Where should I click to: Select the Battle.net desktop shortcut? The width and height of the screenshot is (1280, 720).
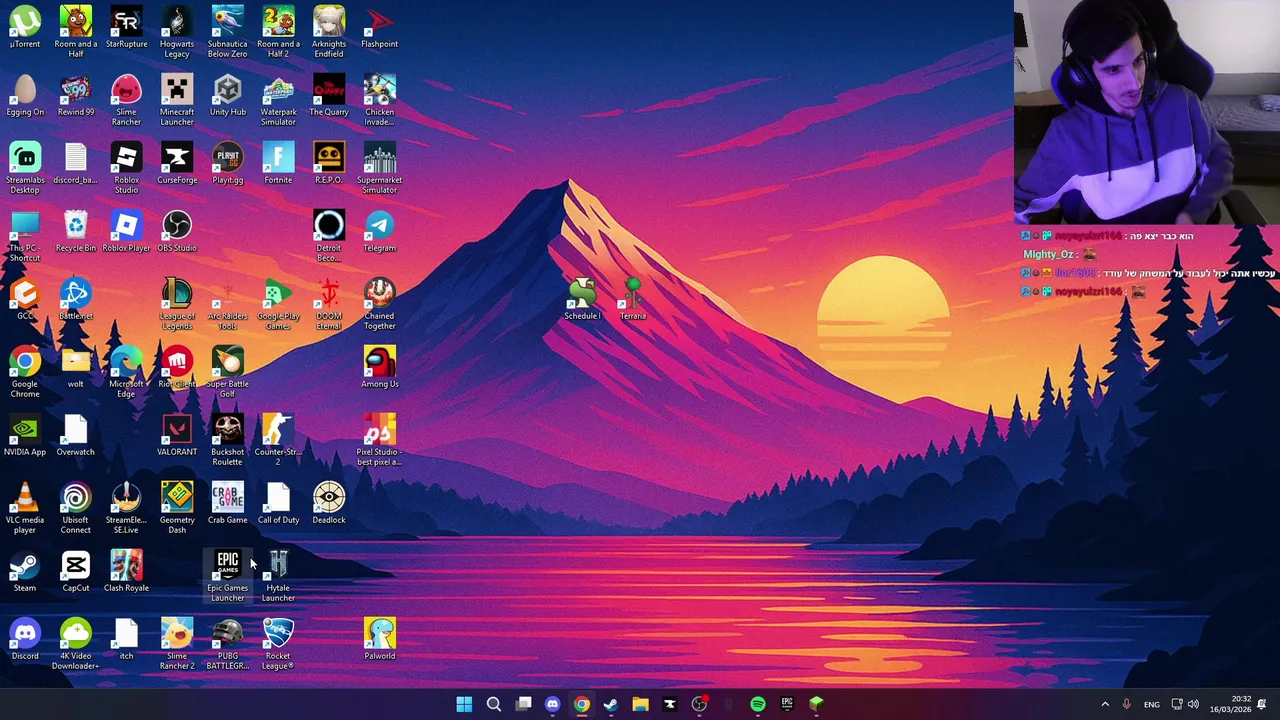coord(76,299)
